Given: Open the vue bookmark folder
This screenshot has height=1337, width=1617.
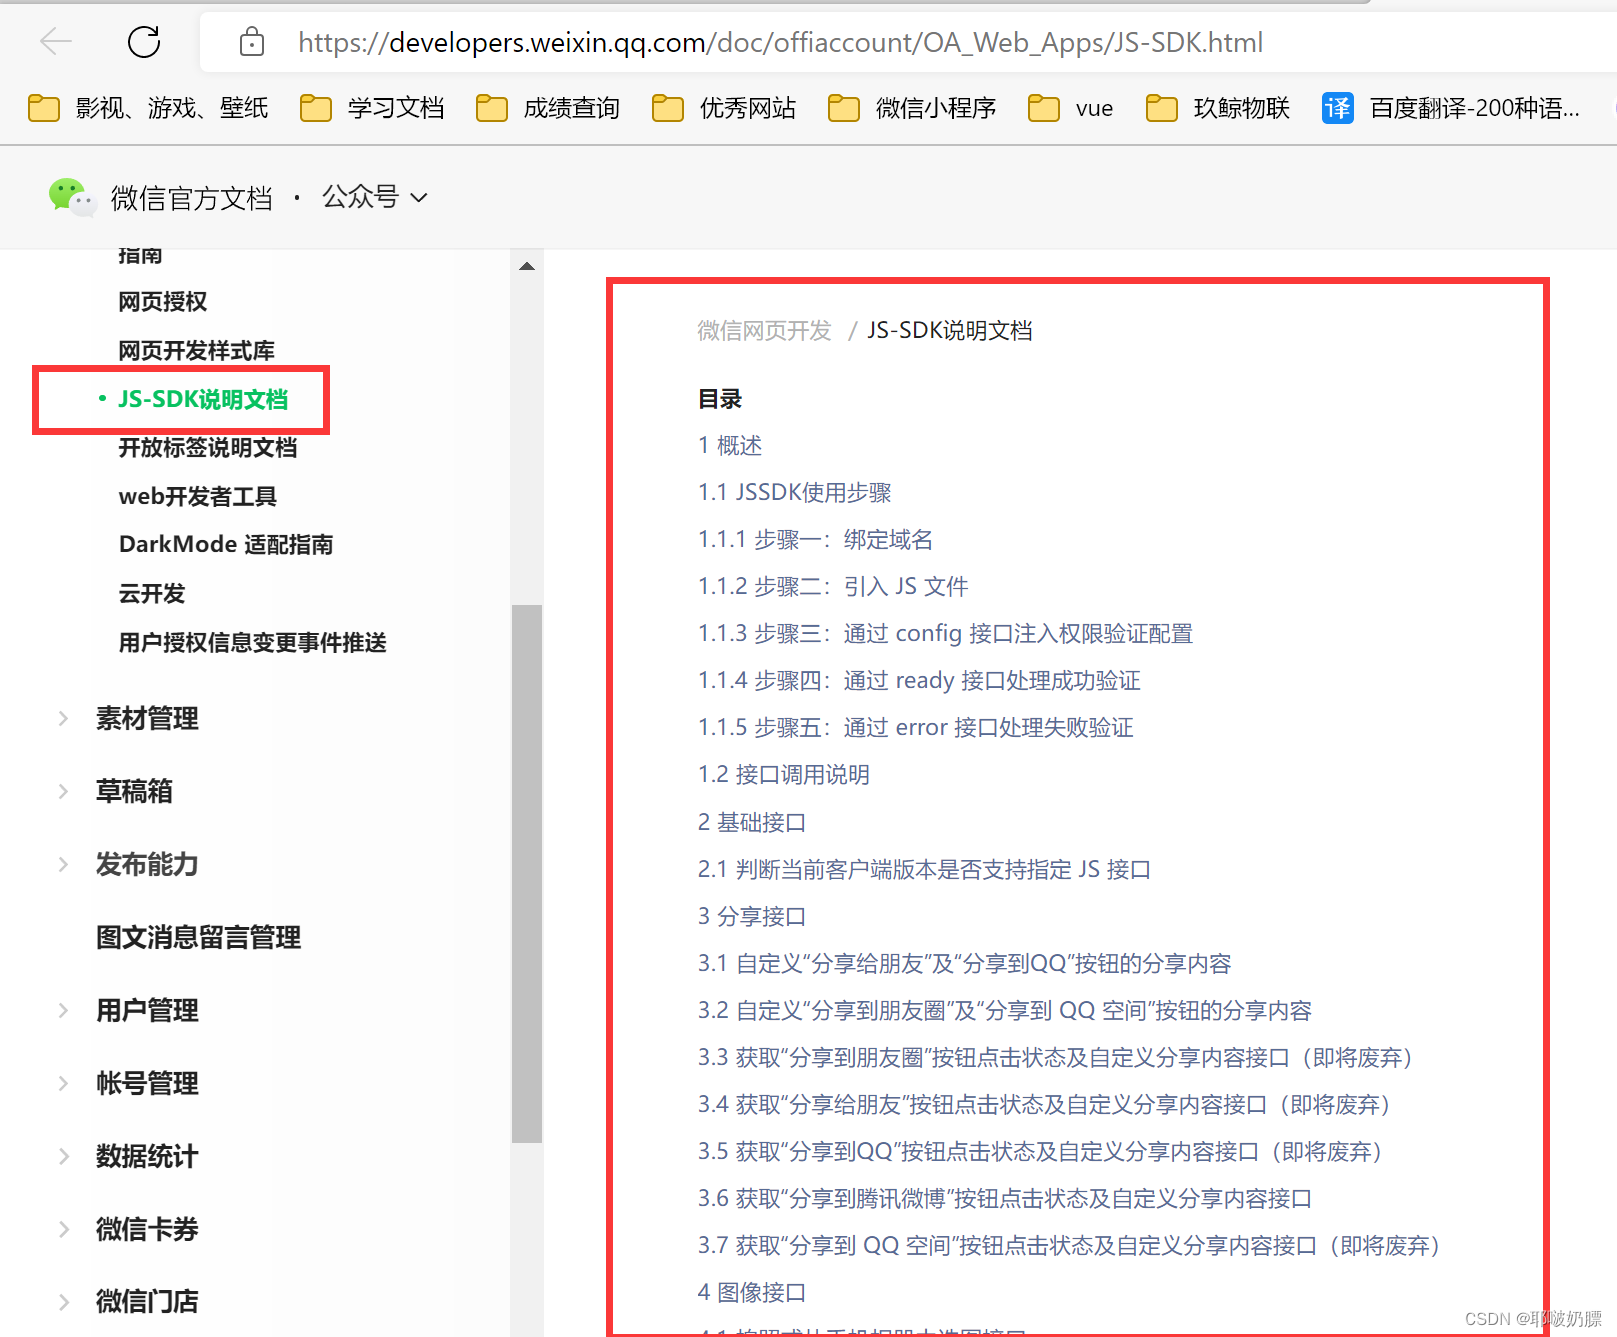Looking at the screenshot, I should tap(1071, 108).
